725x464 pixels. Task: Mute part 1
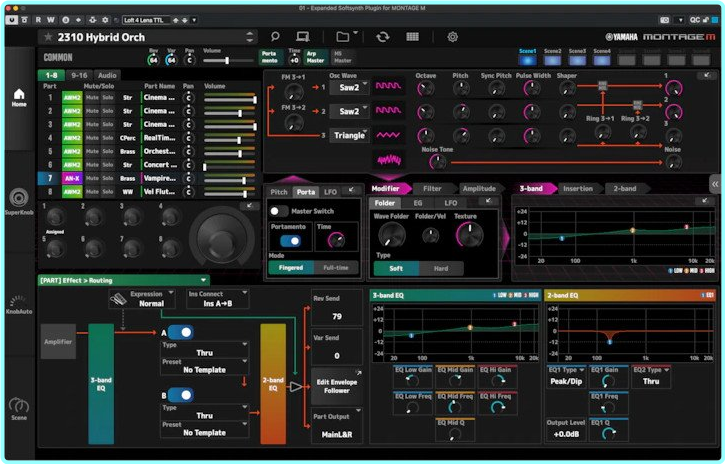(x=92, y=98)
